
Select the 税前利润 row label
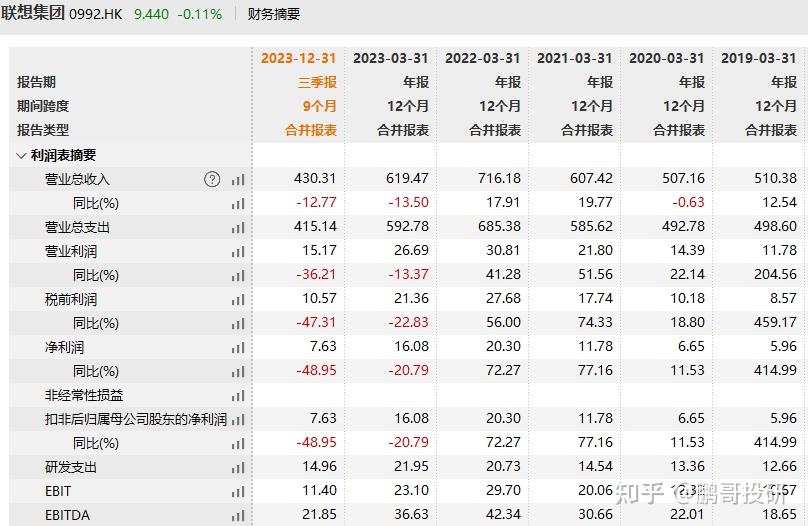(x=71, y=299)
